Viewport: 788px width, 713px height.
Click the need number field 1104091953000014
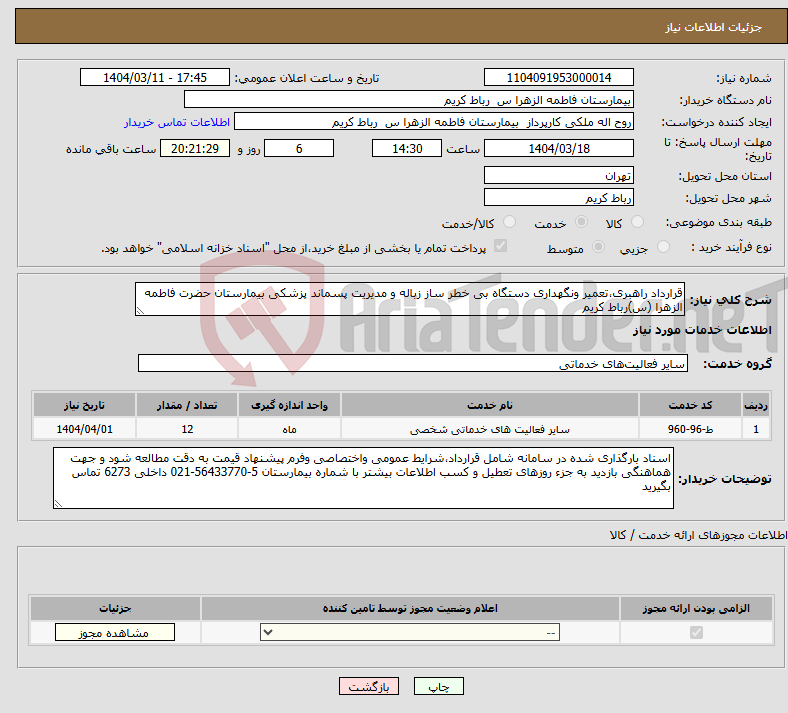[558, 78]
